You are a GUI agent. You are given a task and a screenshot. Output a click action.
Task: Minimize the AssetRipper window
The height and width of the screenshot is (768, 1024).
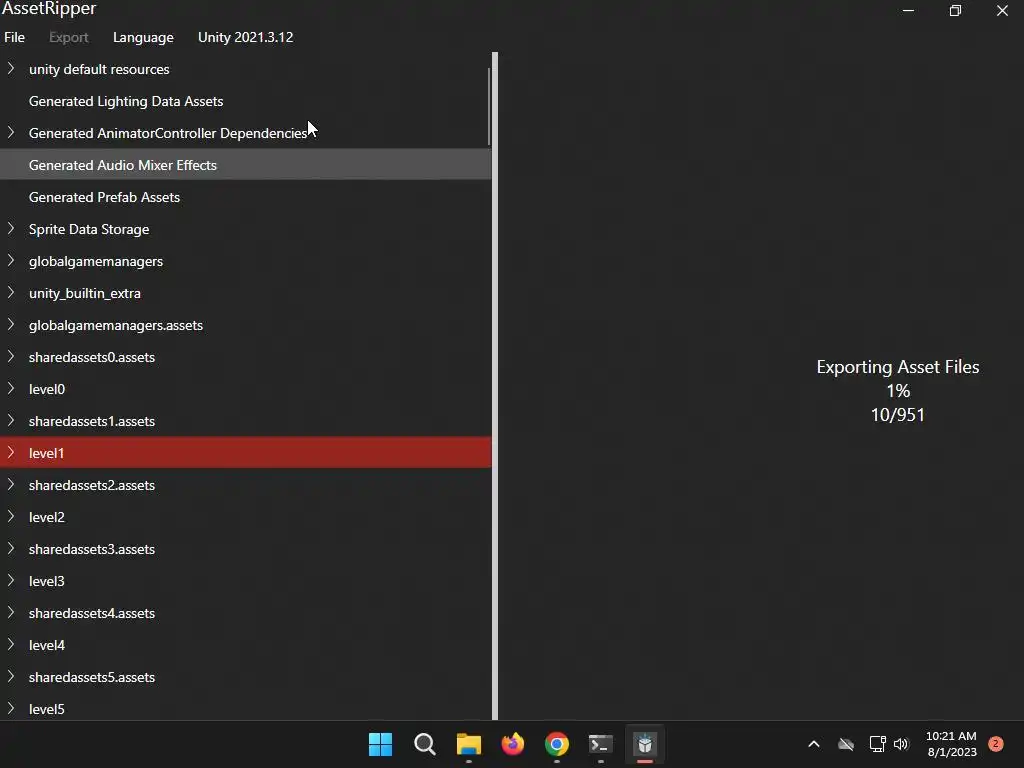click(908, 10)
